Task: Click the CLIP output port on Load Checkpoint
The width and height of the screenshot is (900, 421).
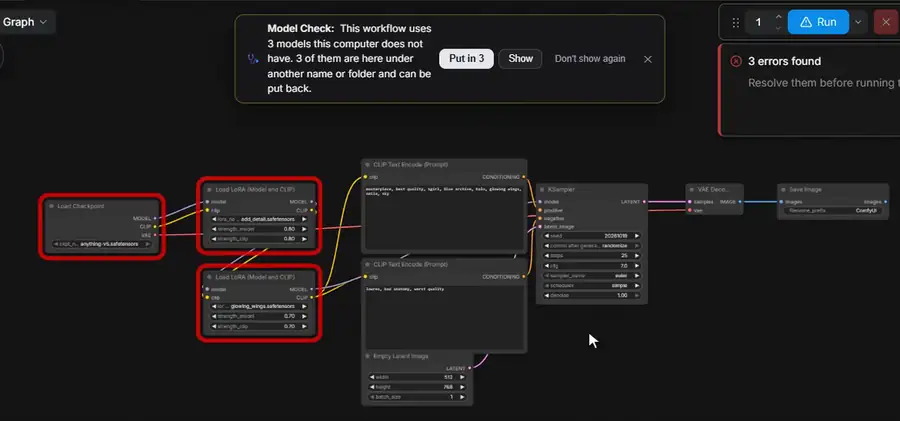Action: click(x=155, y=226)
